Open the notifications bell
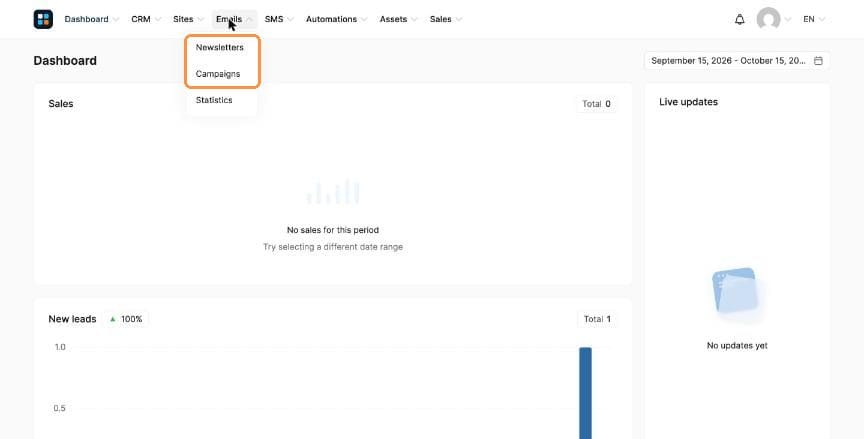 click(x=739, y=19)
